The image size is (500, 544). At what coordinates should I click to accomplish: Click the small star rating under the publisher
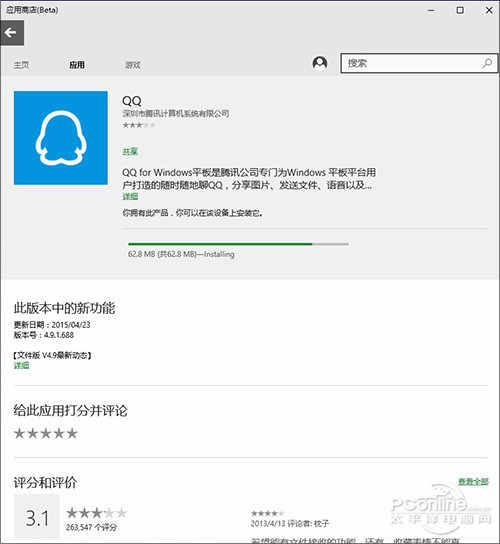[139, 125]
